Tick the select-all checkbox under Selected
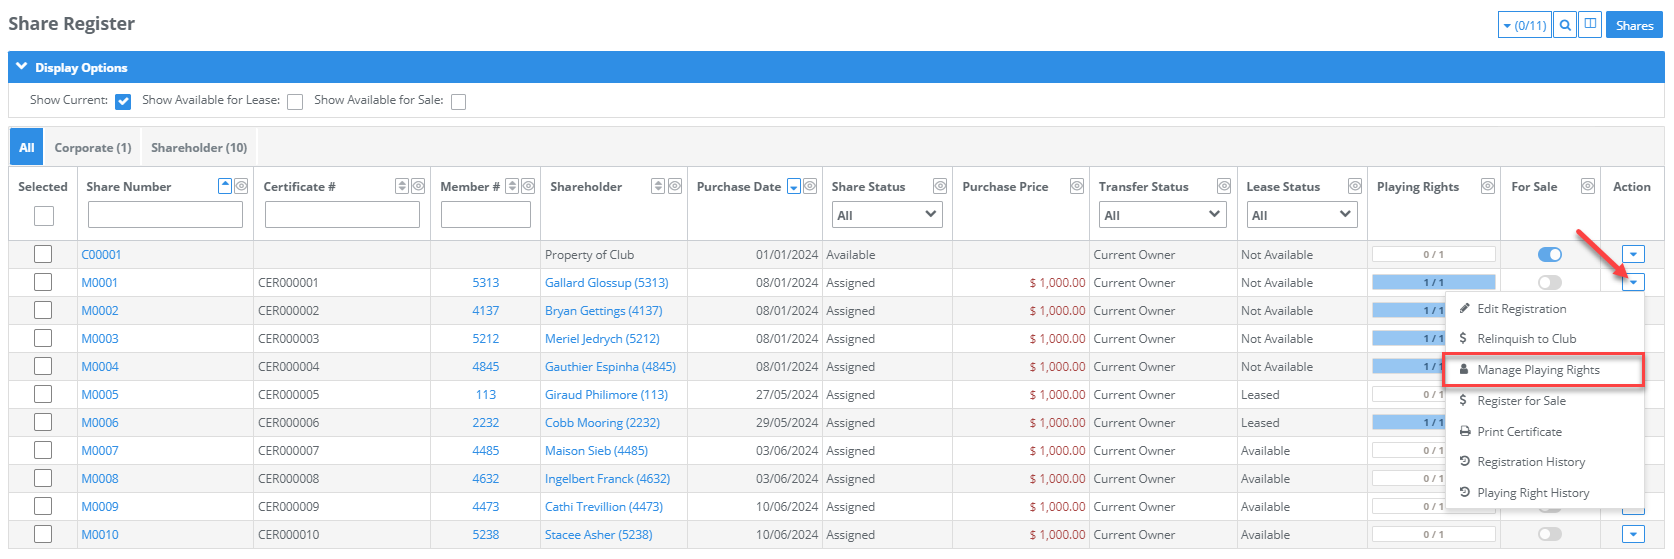The width and height of the screenshot is (1674, 559). point(43,215)
